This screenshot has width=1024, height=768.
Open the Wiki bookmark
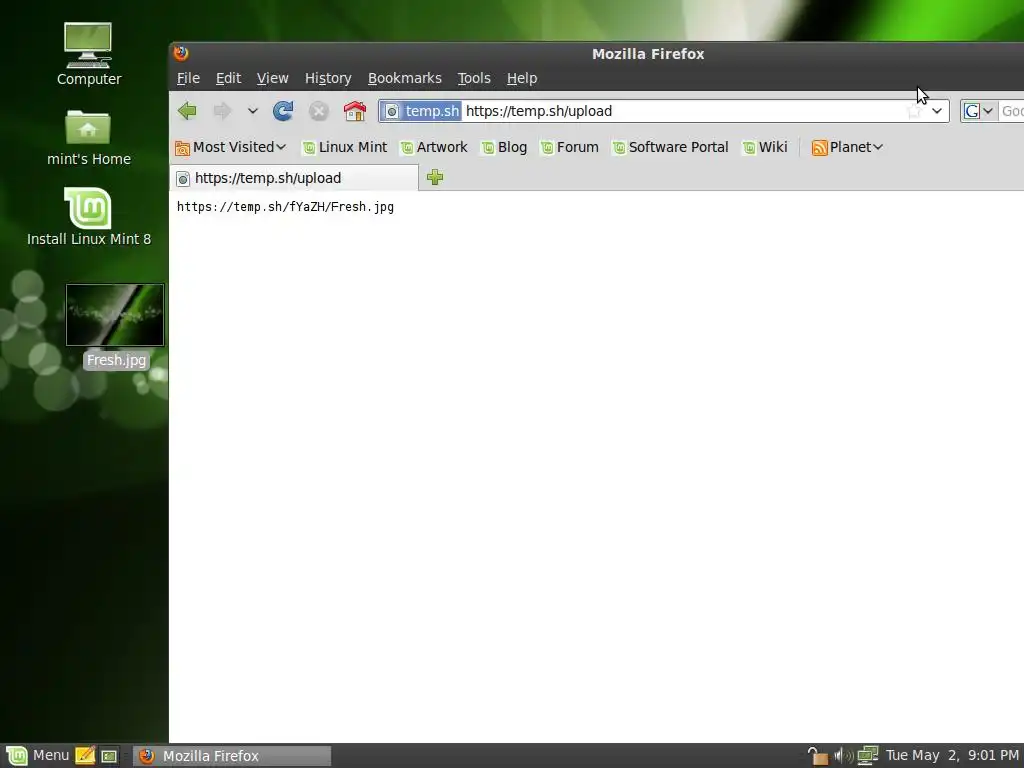point(765,148)
